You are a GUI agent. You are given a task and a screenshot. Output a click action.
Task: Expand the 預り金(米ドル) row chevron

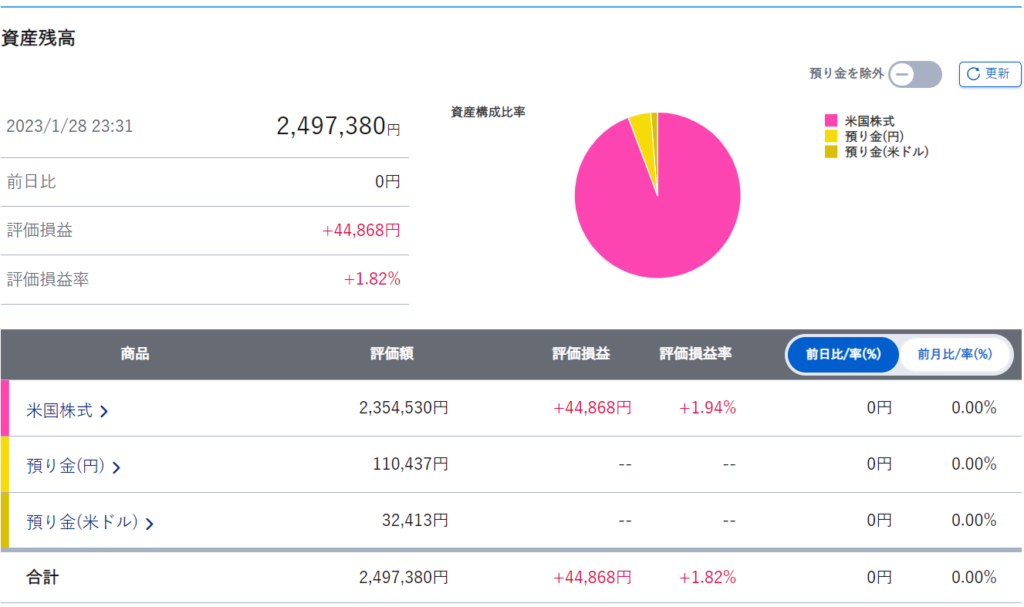[149, 522]
